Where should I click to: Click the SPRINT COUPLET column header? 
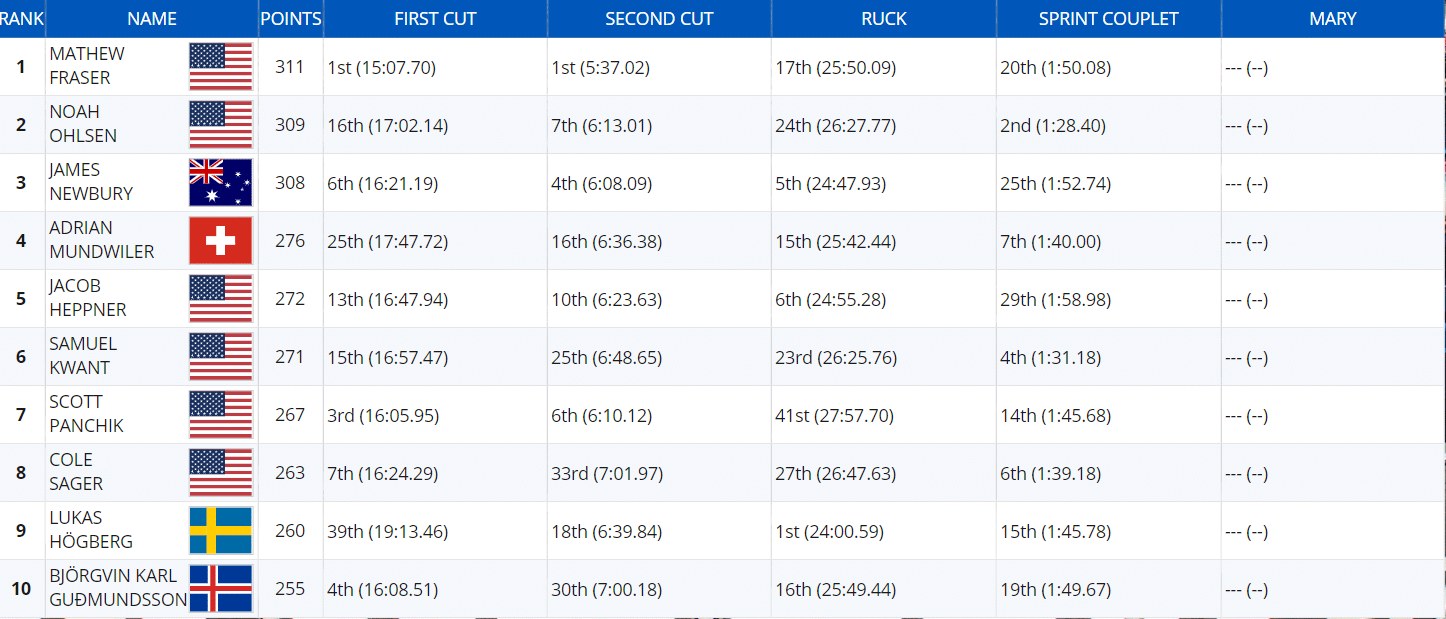1108,19
